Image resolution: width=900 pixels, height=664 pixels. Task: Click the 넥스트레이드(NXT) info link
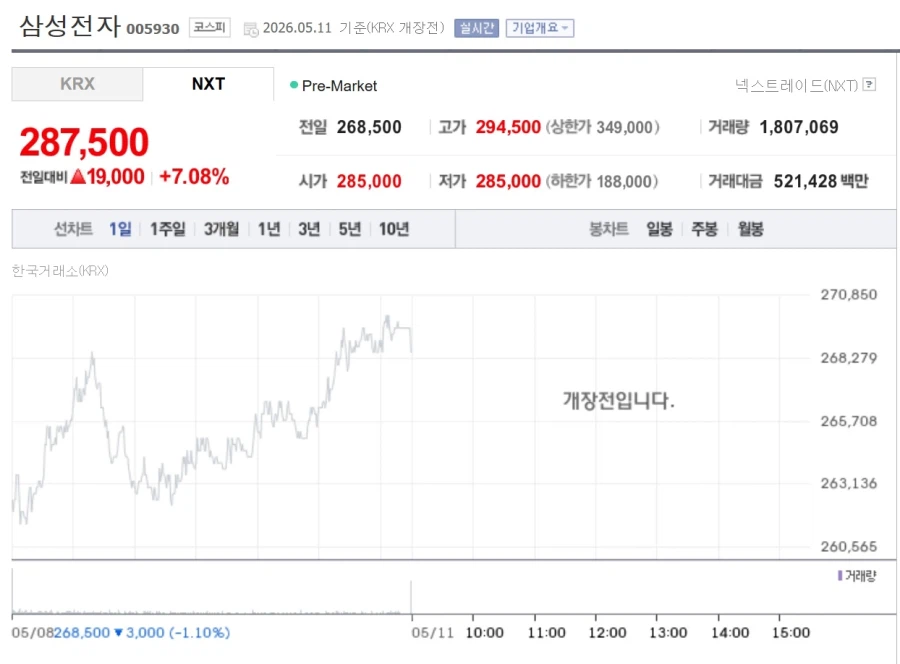coord(796,86)
